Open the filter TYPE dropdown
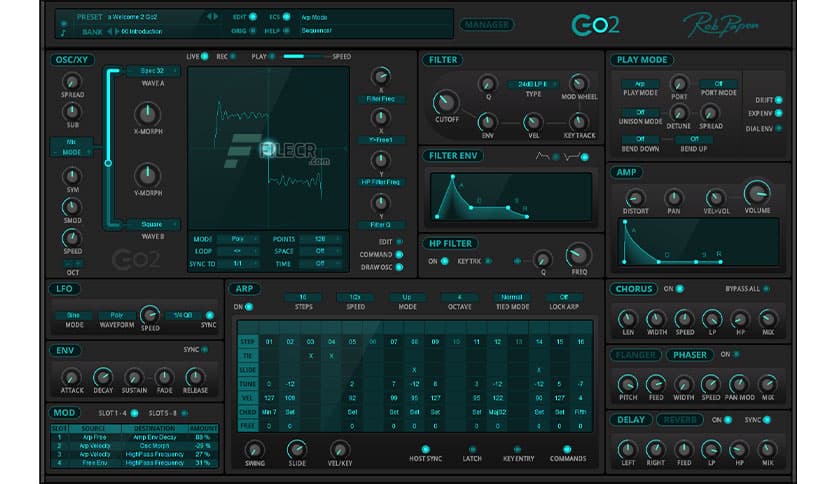This screenshot has width=836, height=484. [x=533, y=84]
